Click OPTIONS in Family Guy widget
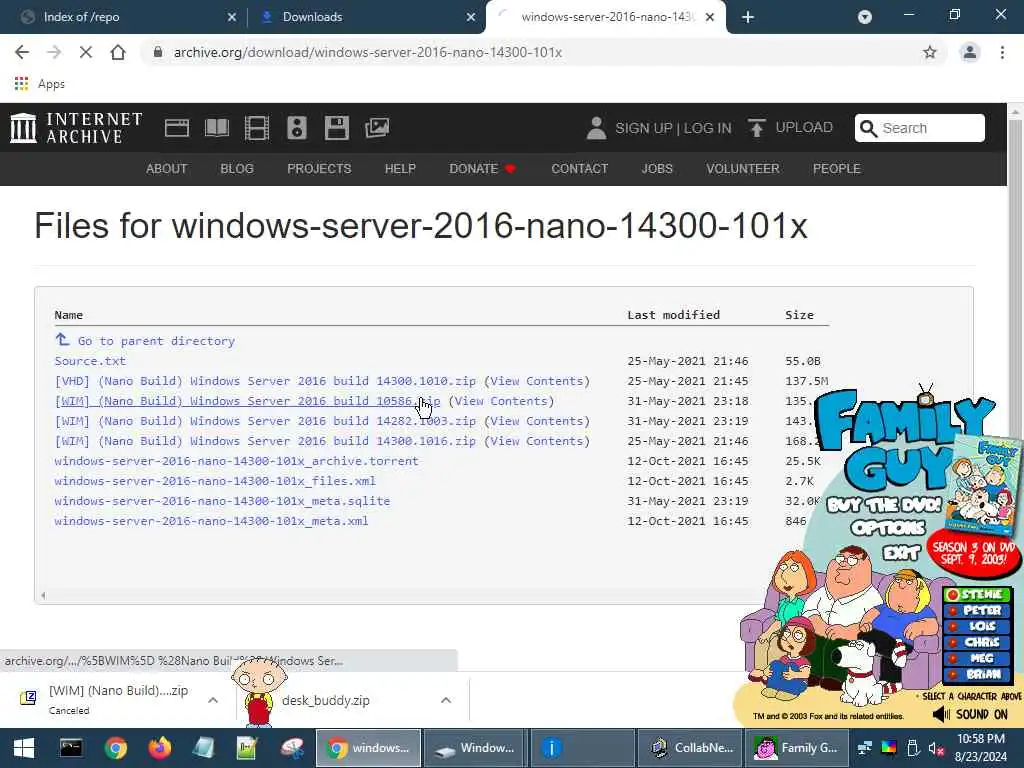Screen dimensions: 1024x768 888,528
